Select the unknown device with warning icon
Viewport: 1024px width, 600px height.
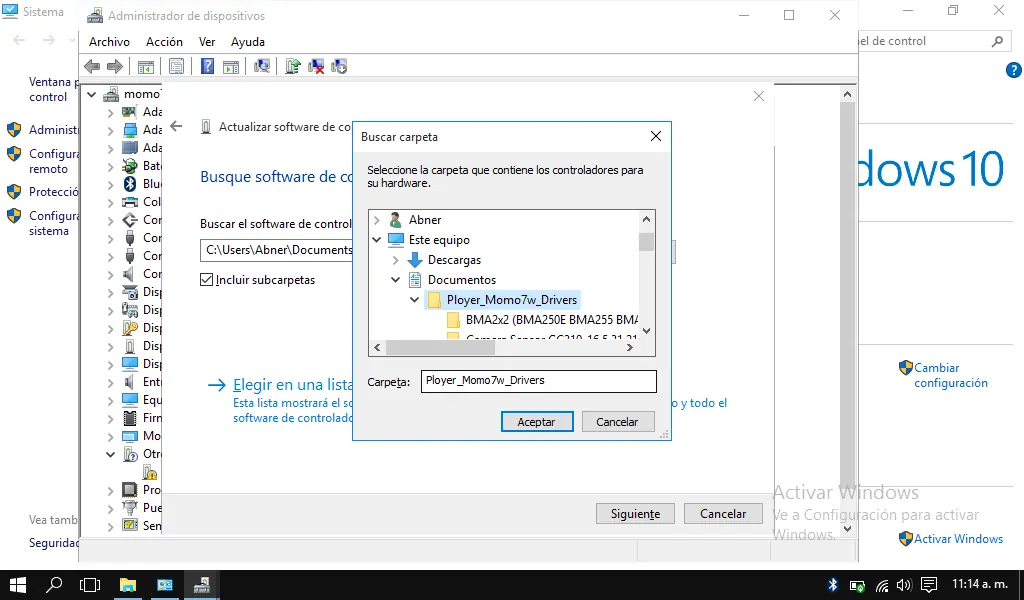coord(150,471)
